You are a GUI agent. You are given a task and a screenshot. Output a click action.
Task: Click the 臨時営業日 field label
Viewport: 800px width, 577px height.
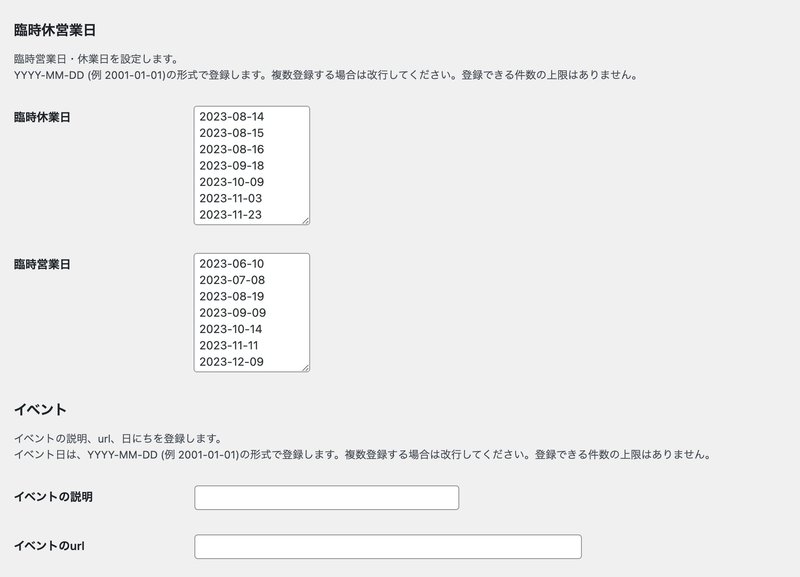[42, 264]
